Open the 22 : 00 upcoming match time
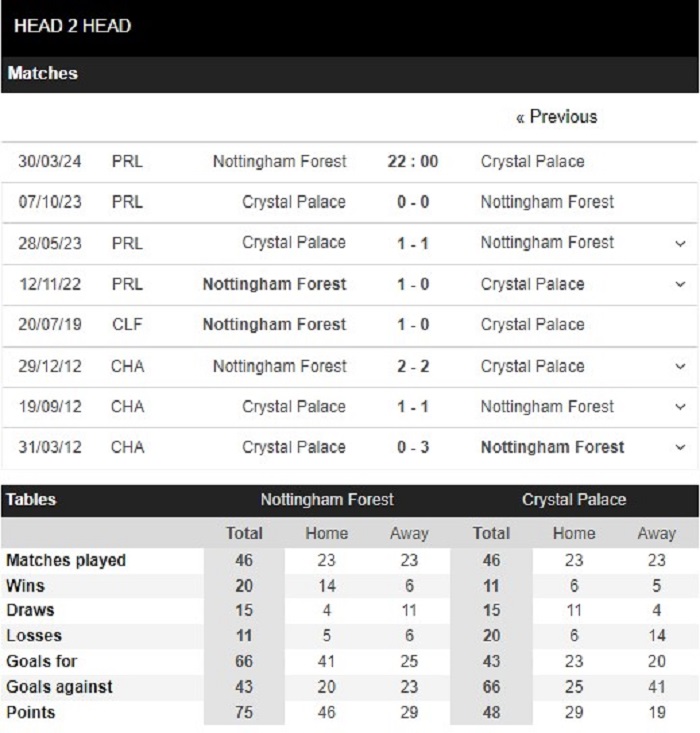 pos(412,162)
